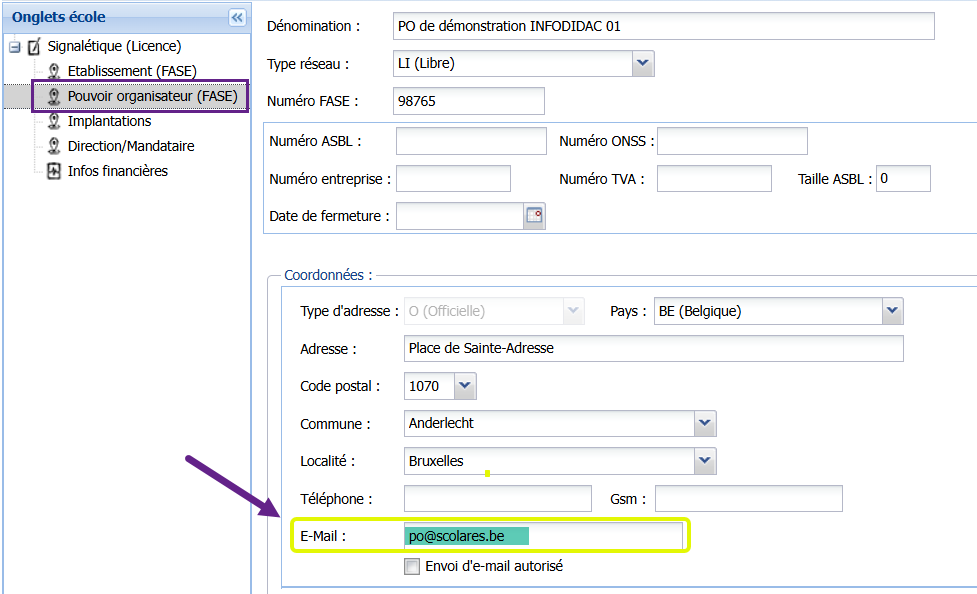
Task: Open the Code postal dropdown
Action: 465,385
